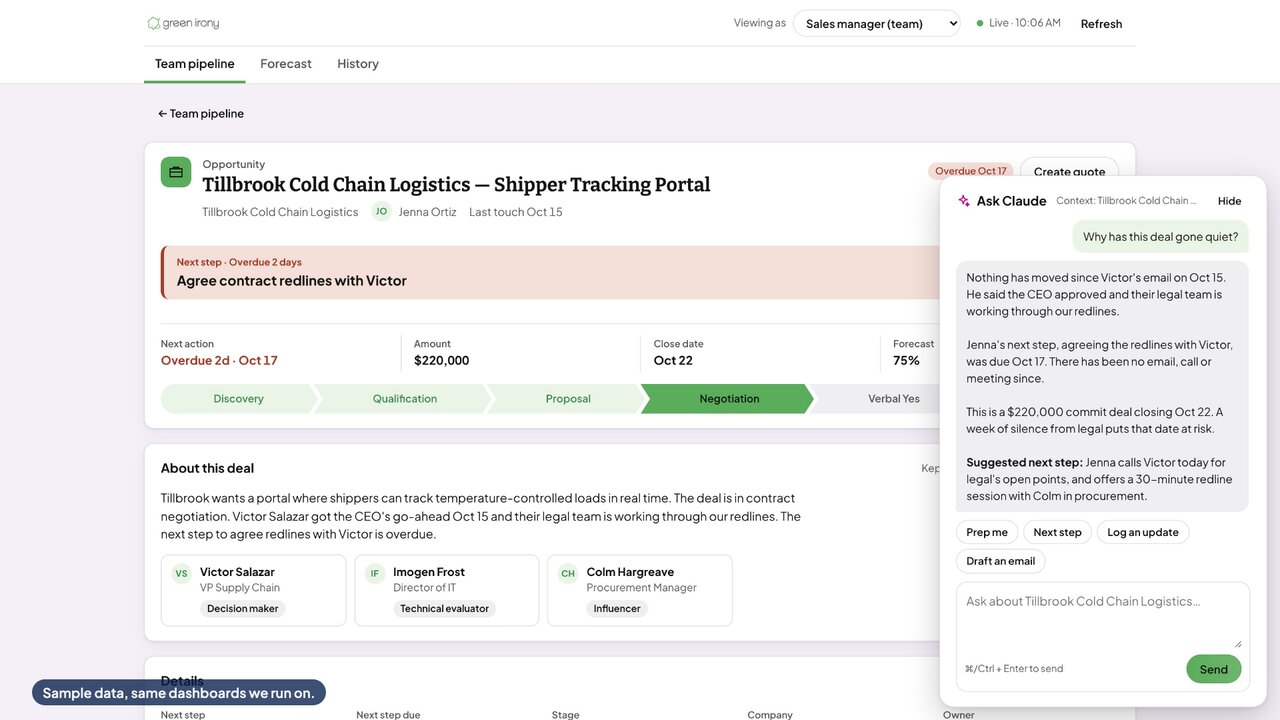Open the Viewing as role dropdown
Screen dimensions: 1280x720
pos(876,23)
